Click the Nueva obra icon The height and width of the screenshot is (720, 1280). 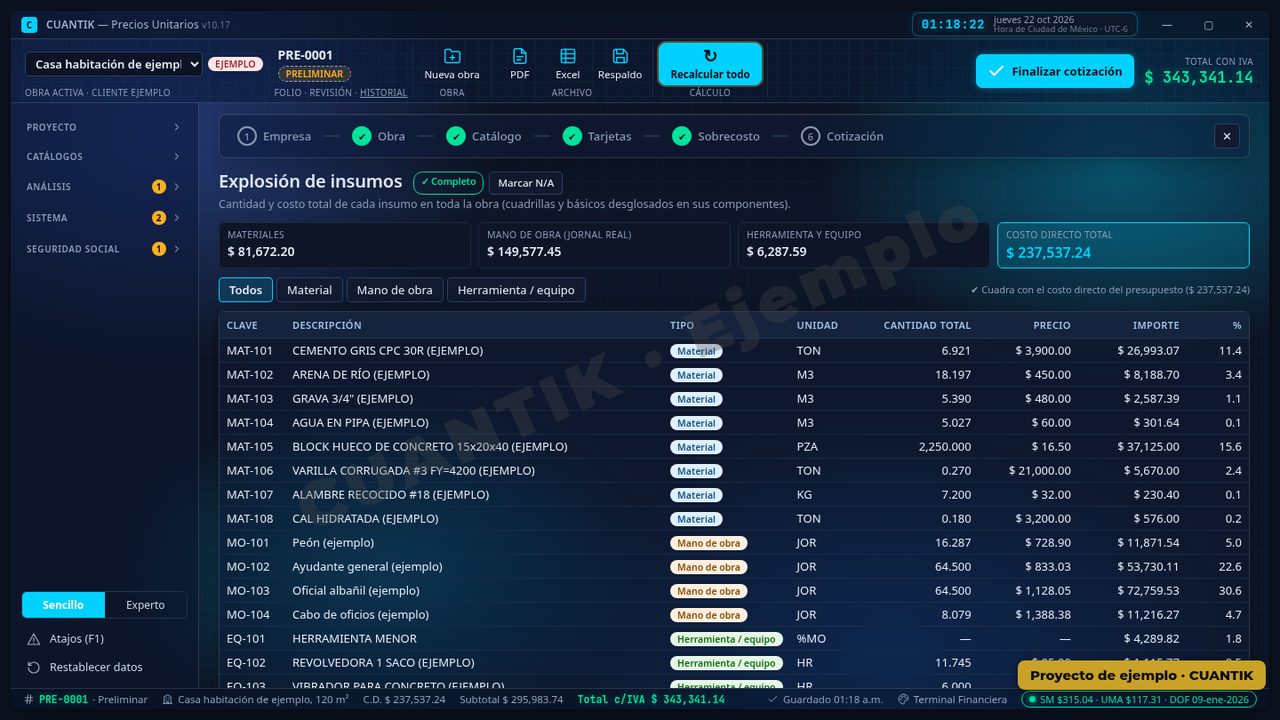(452, 56)
